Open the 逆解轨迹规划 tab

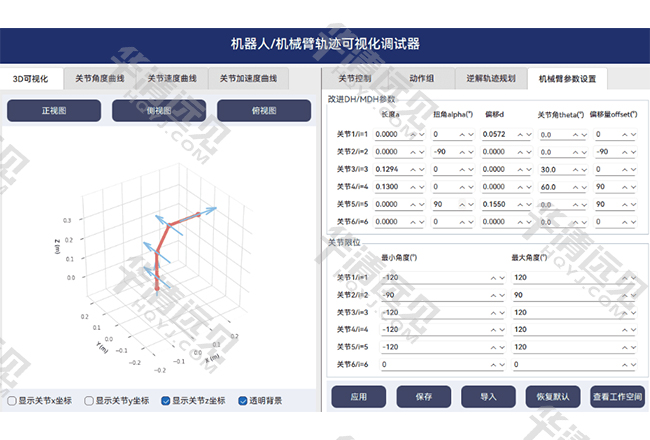click(490, 78)
